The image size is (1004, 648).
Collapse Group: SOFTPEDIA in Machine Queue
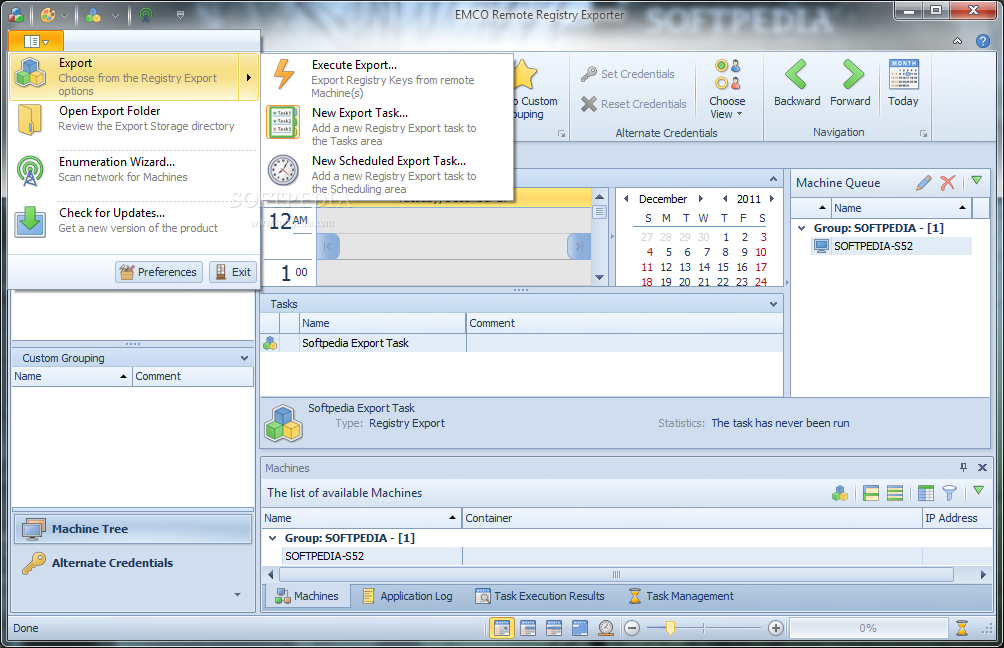[x=802, y=228]
